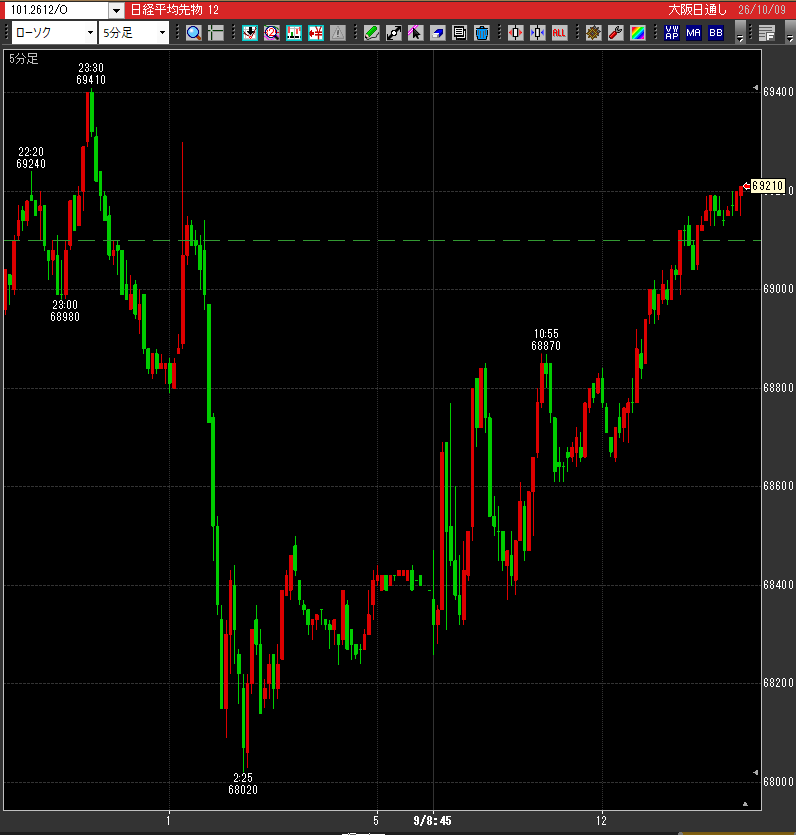
Task: Click the 68200 price axis label
Action: (778, 683)
